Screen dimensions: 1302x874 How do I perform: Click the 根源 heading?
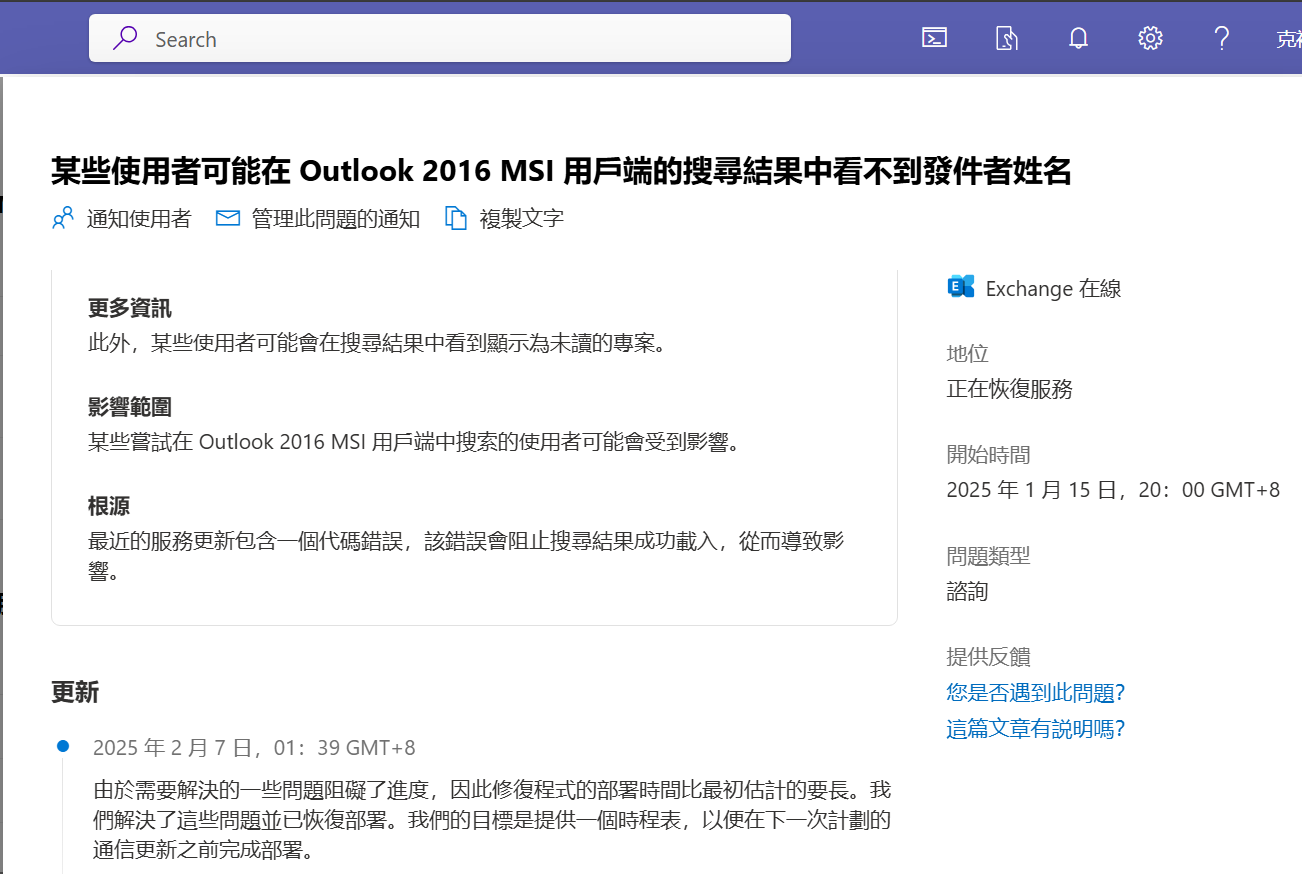(109, 506)
